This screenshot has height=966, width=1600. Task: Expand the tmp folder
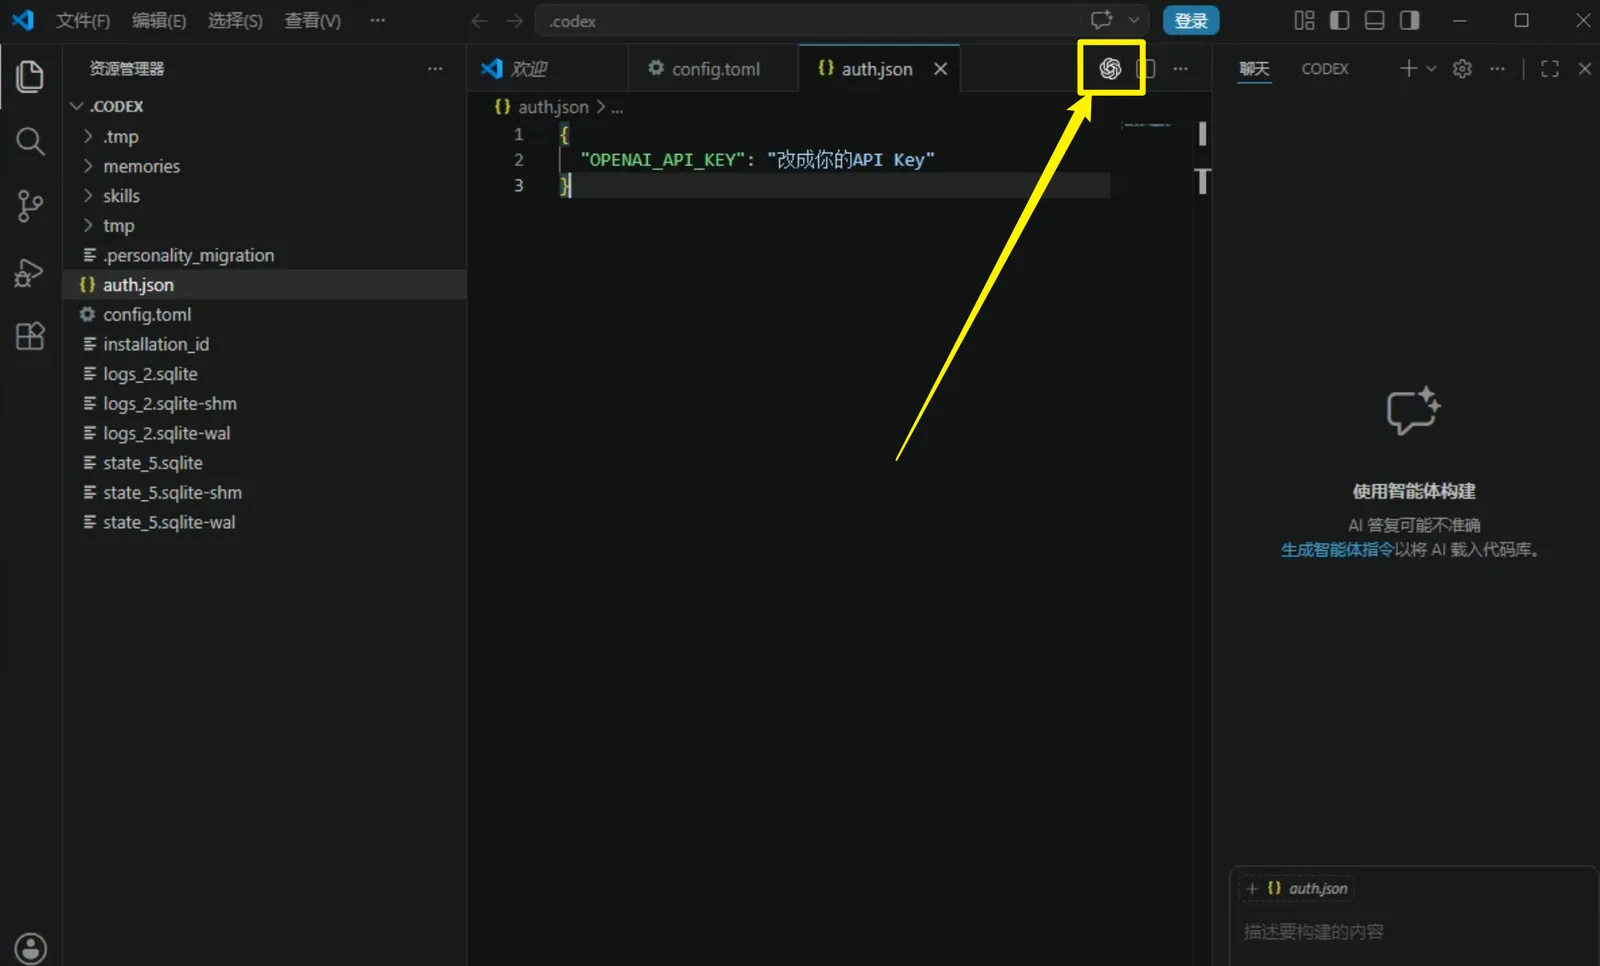click(x=265, y=225)
